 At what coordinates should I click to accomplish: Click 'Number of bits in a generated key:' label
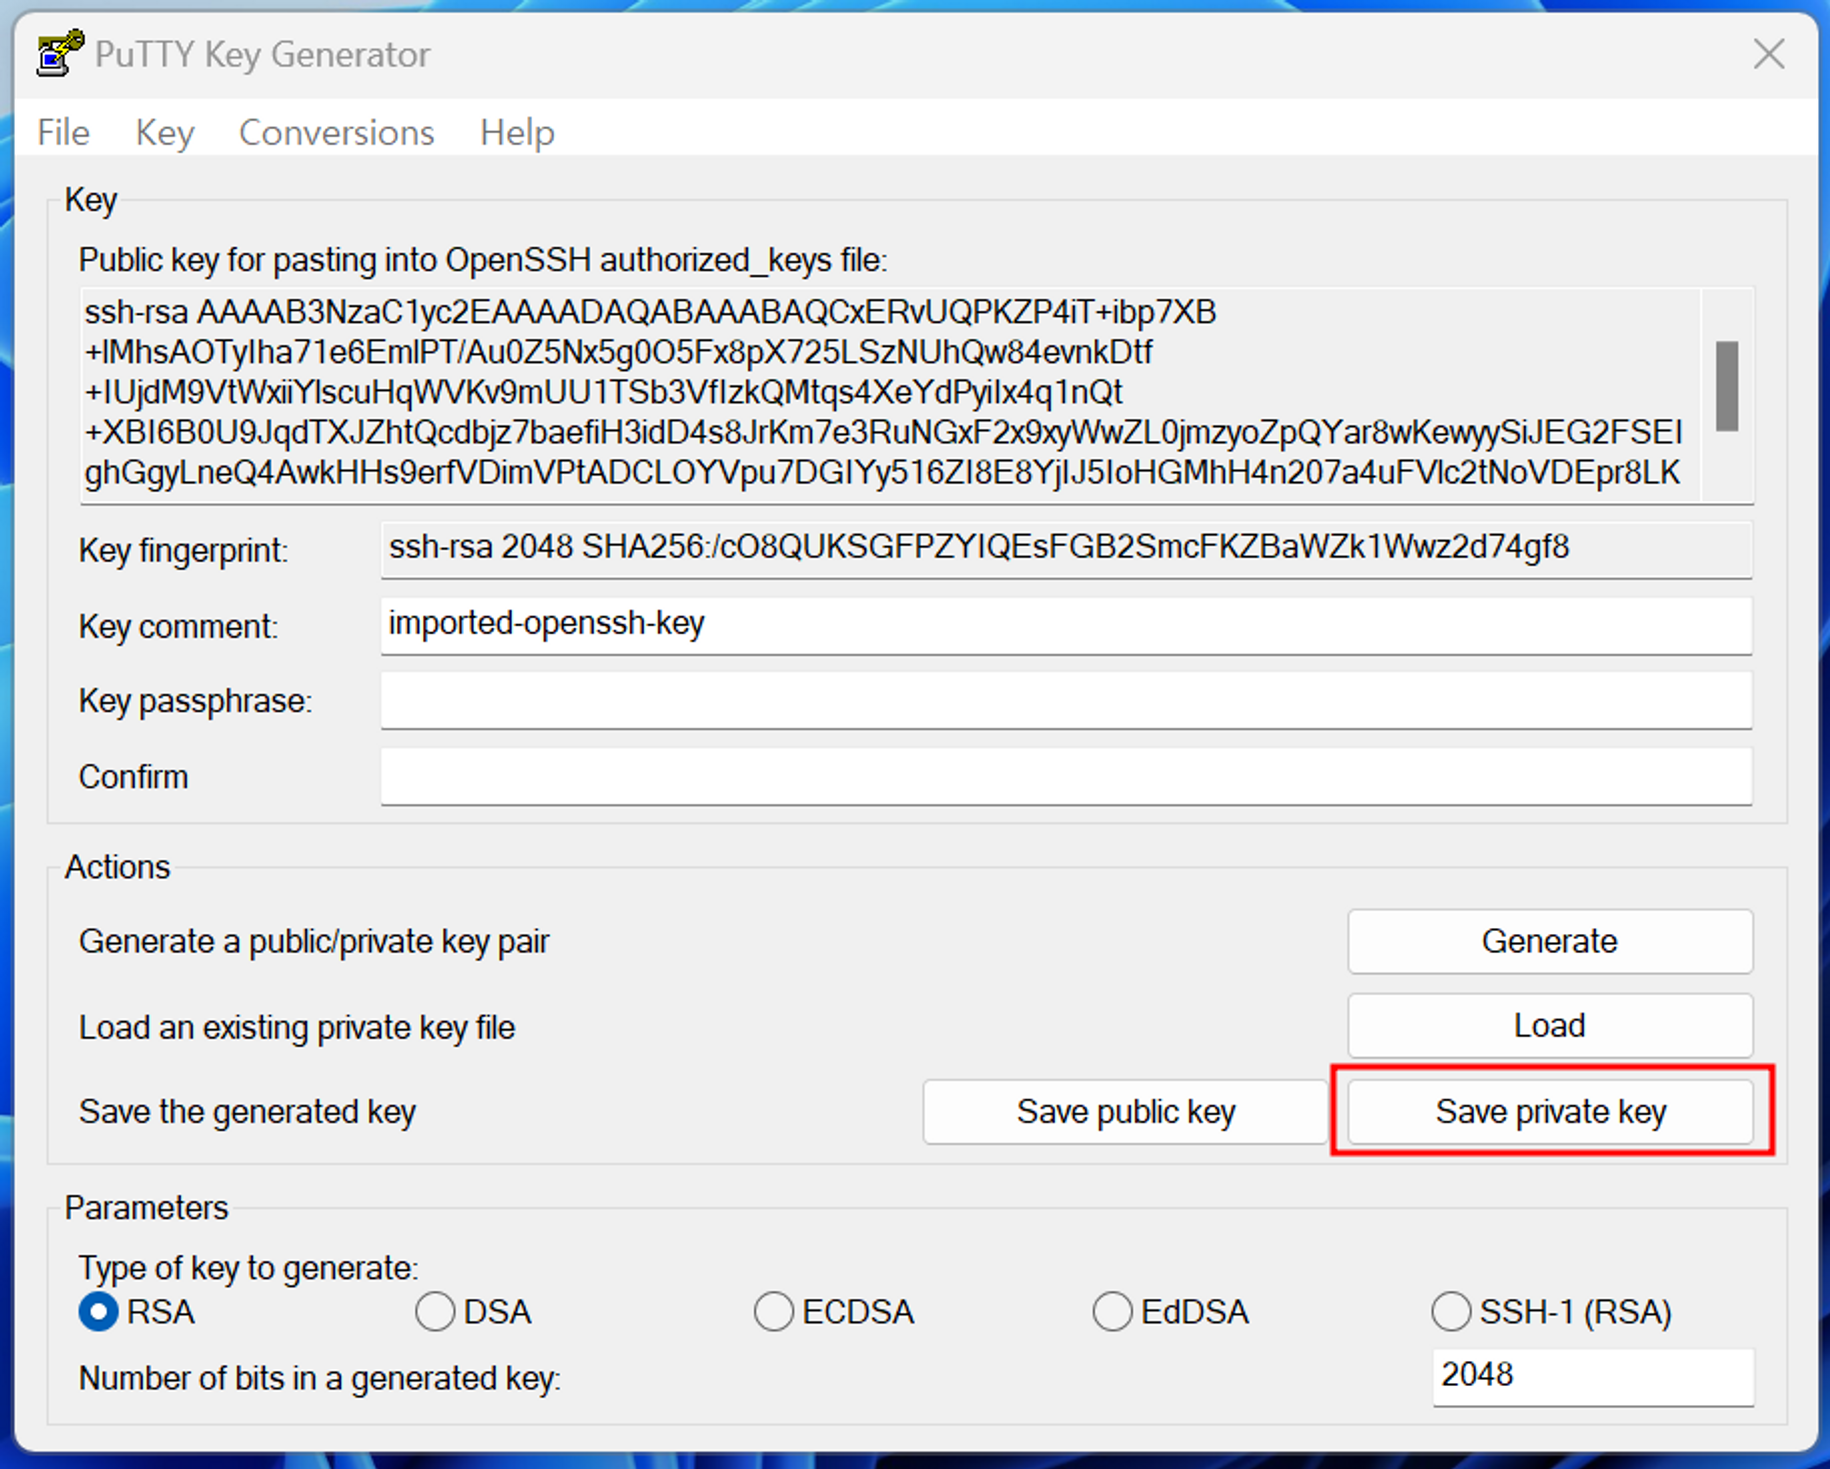[x=320, y=1378]
